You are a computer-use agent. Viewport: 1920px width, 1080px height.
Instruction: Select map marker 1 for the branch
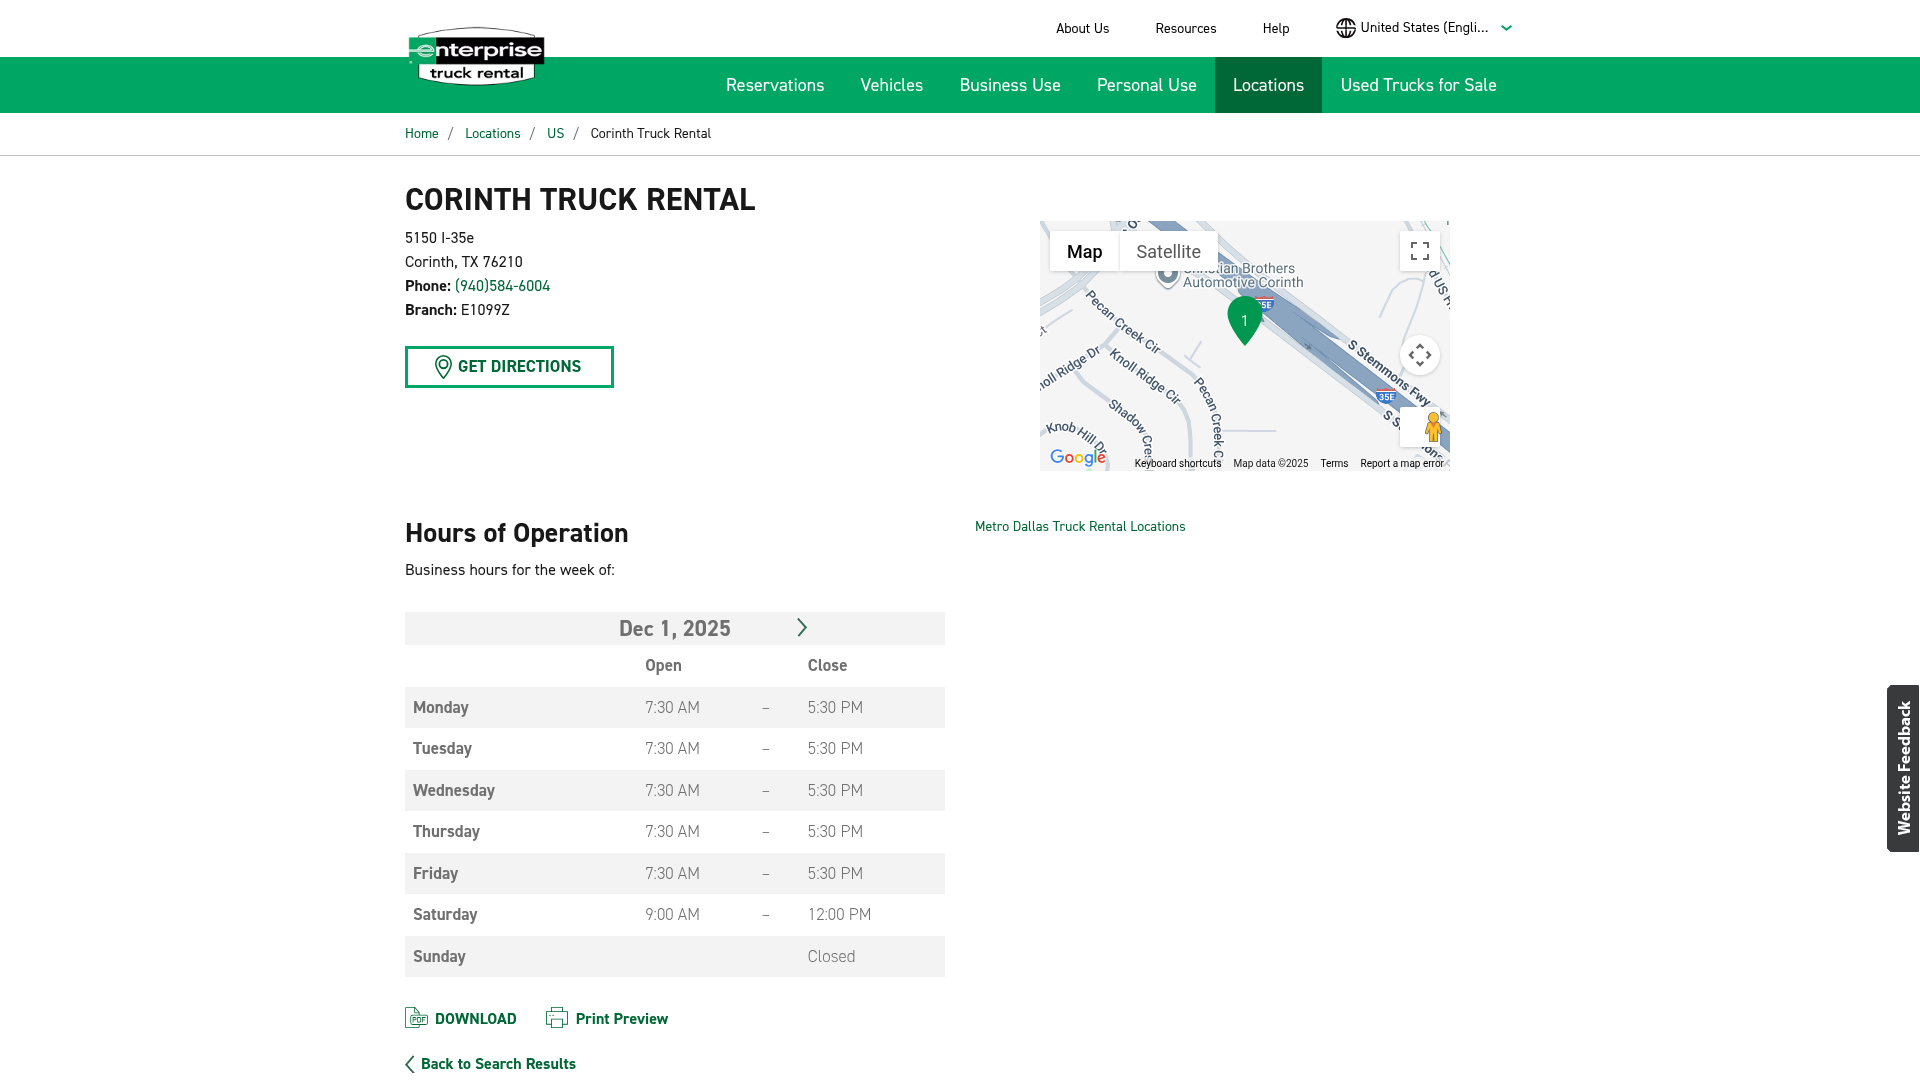1244,320
